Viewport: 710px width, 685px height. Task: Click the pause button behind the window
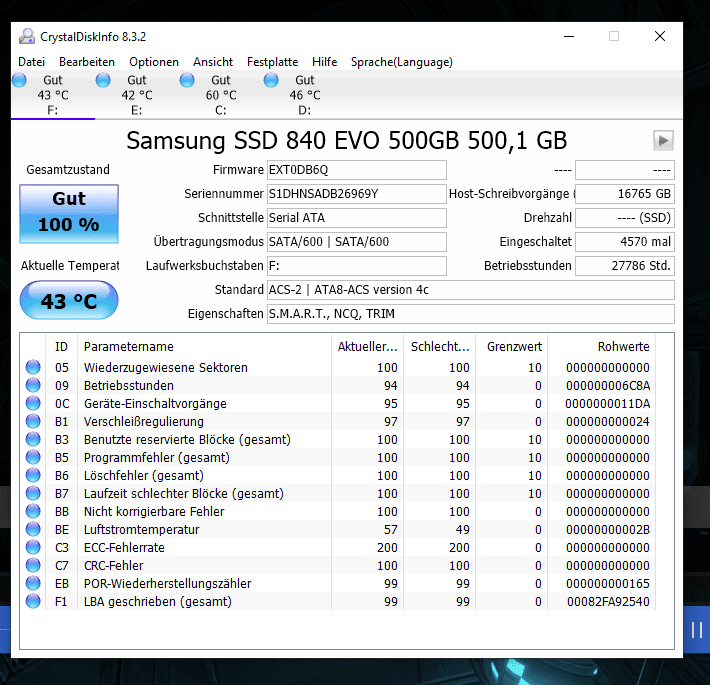pos(697,630)
